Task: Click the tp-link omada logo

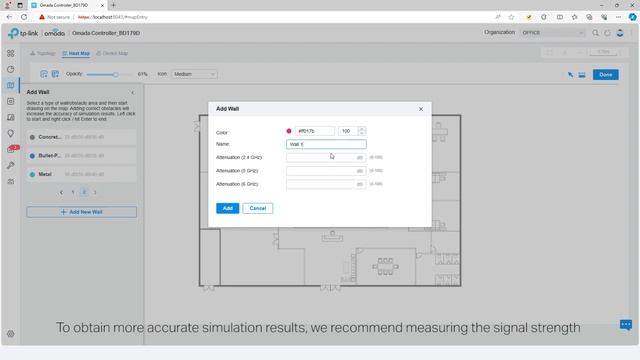Action: click(36, 33)
